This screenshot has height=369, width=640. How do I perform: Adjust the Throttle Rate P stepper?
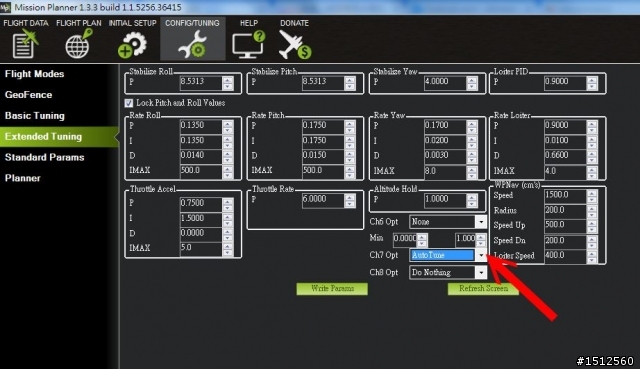pos(350,200)
